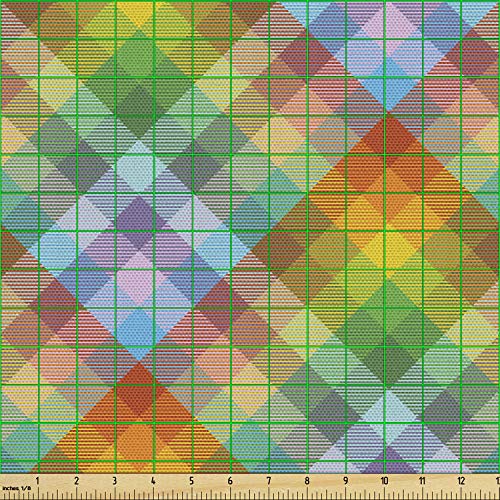Click the ruler number 3

coord(115,481)
